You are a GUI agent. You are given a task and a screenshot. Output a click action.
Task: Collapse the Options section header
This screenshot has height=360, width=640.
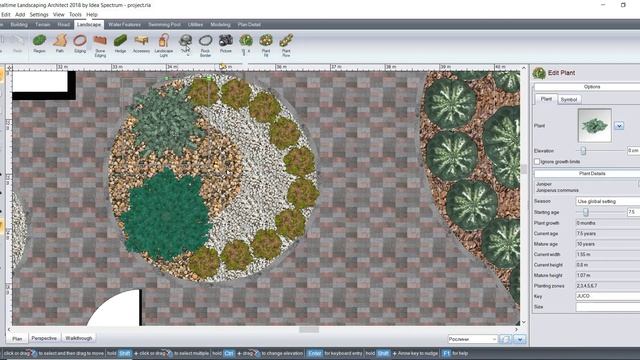click(592, 87)
